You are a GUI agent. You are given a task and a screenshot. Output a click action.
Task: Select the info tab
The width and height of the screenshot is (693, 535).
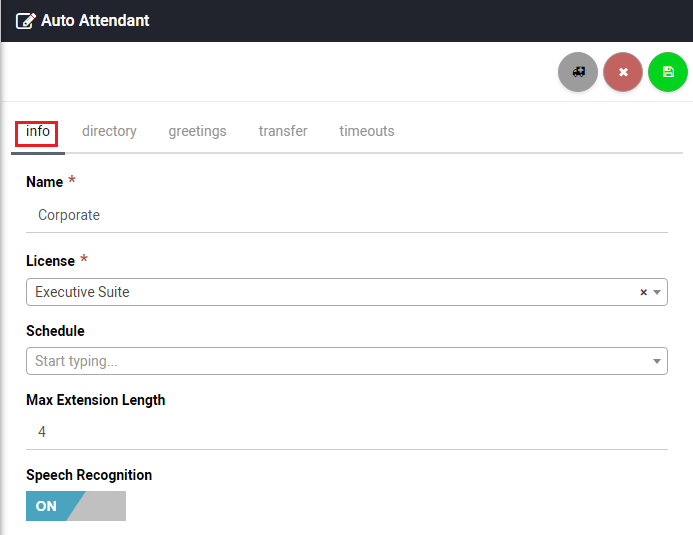tap(38, 131)
